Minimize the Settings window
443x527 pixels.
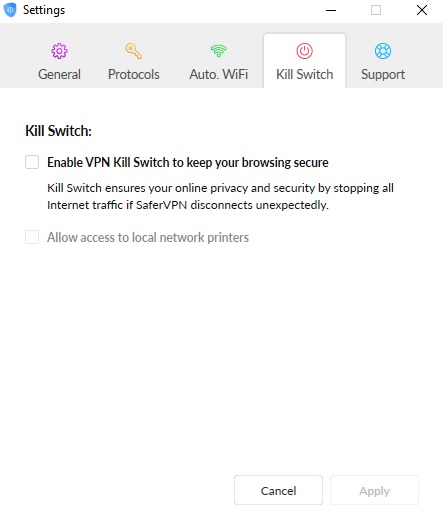coord(331,10)
